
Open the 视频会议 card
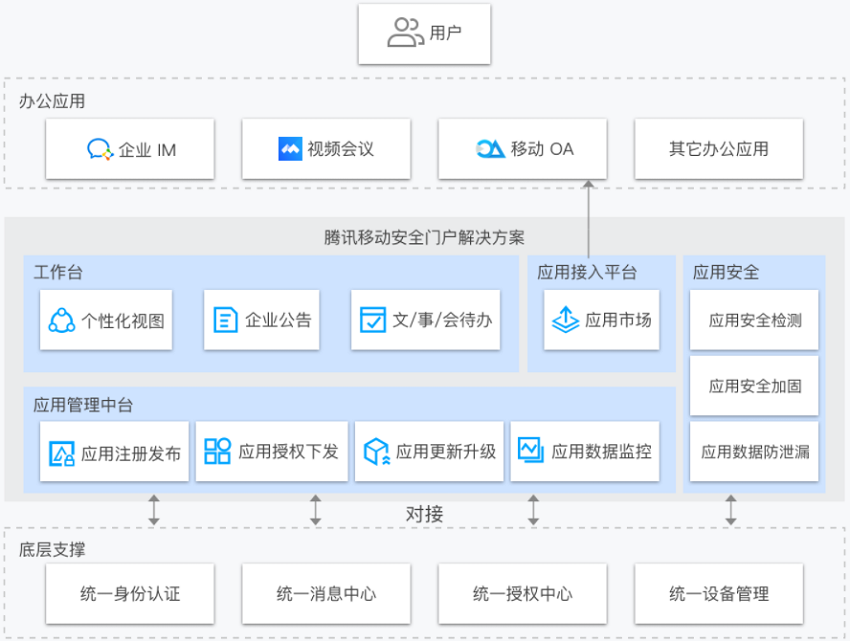click(x=326, y=149)
